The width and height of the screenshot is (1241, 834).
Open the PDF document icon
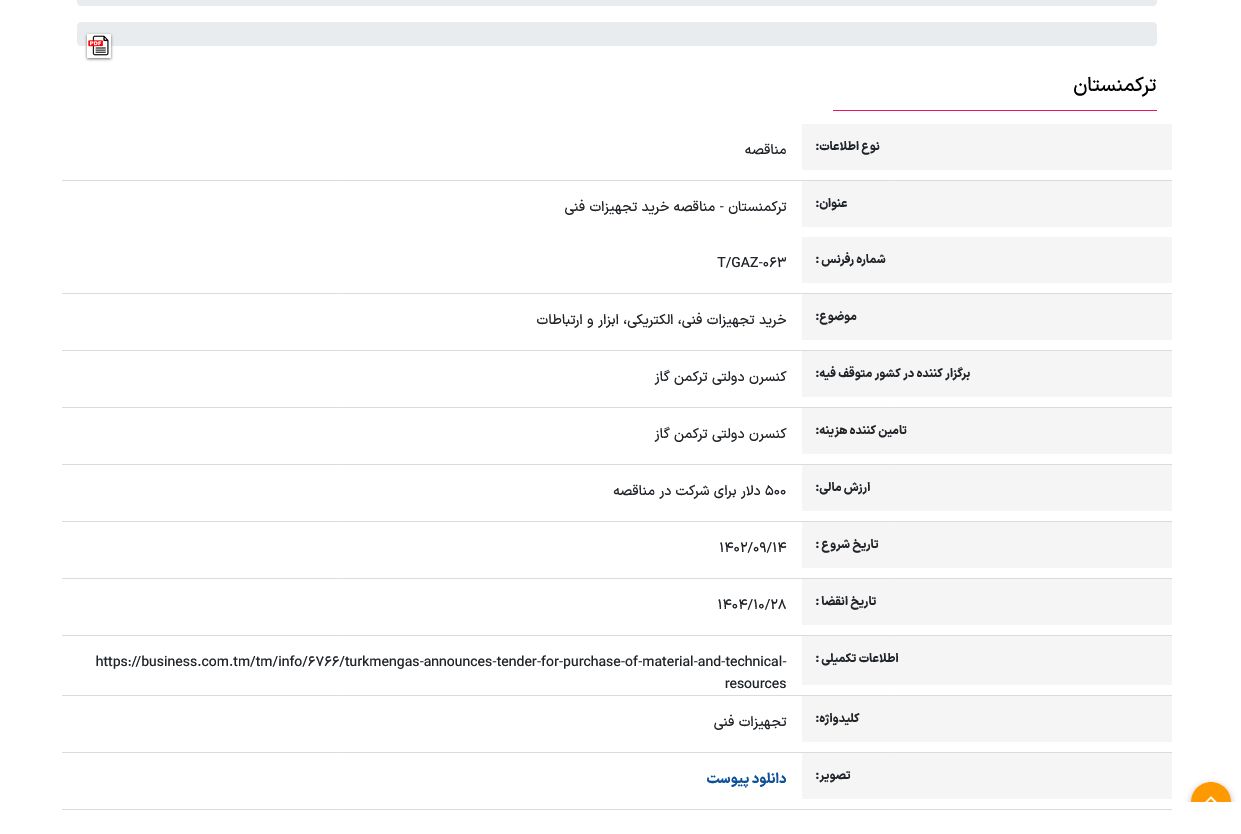point(98,46)
